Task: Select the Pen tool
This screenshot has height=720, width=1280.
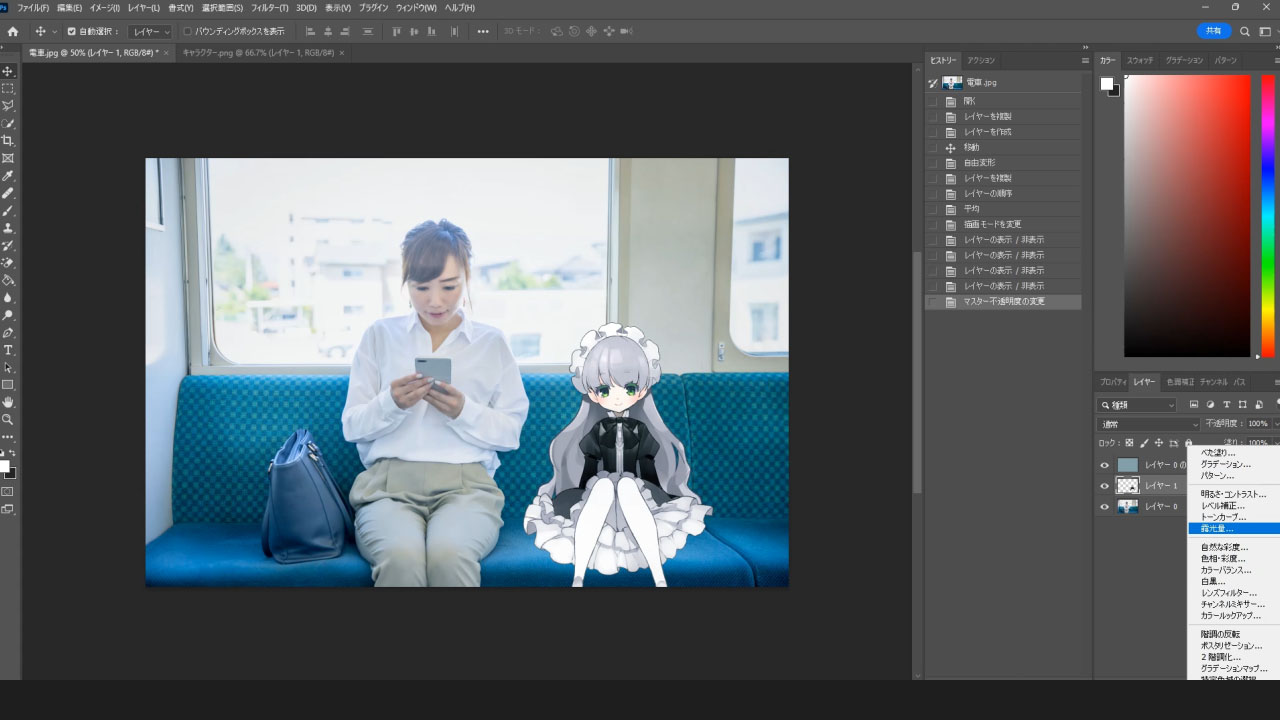Action: point(8,332)
